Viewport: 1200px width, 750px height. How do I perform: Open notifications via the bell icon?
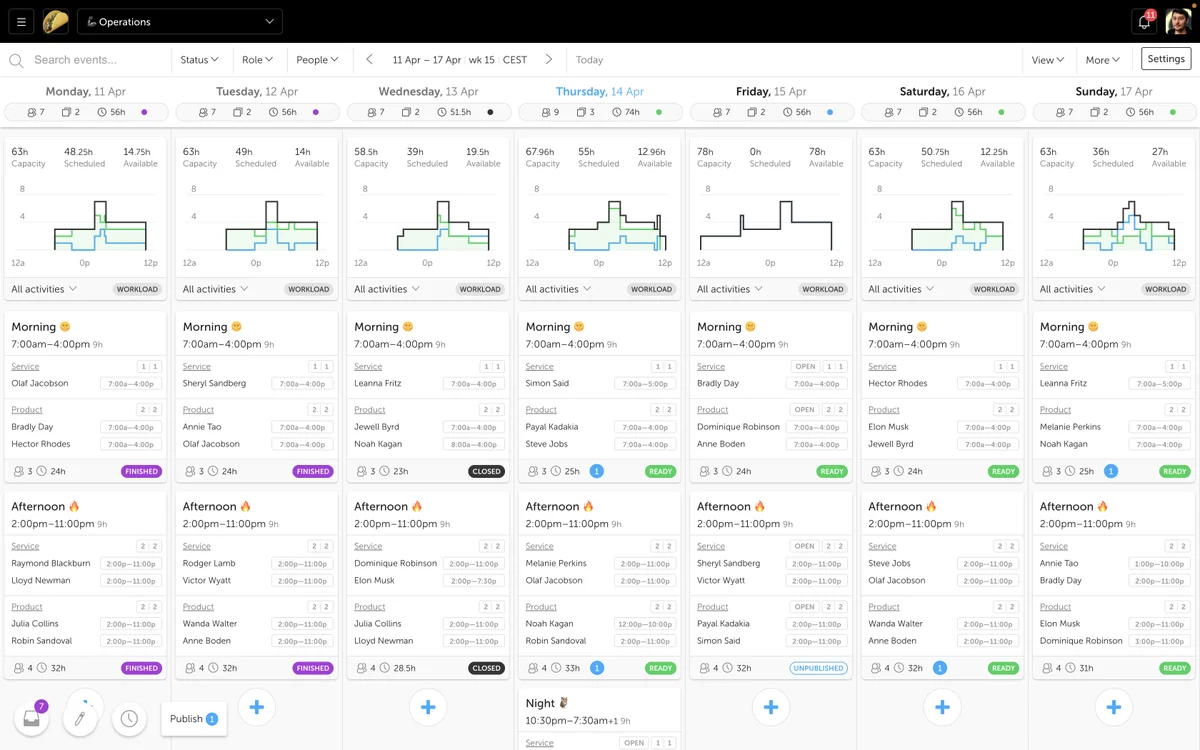(x=1143, y=21)
